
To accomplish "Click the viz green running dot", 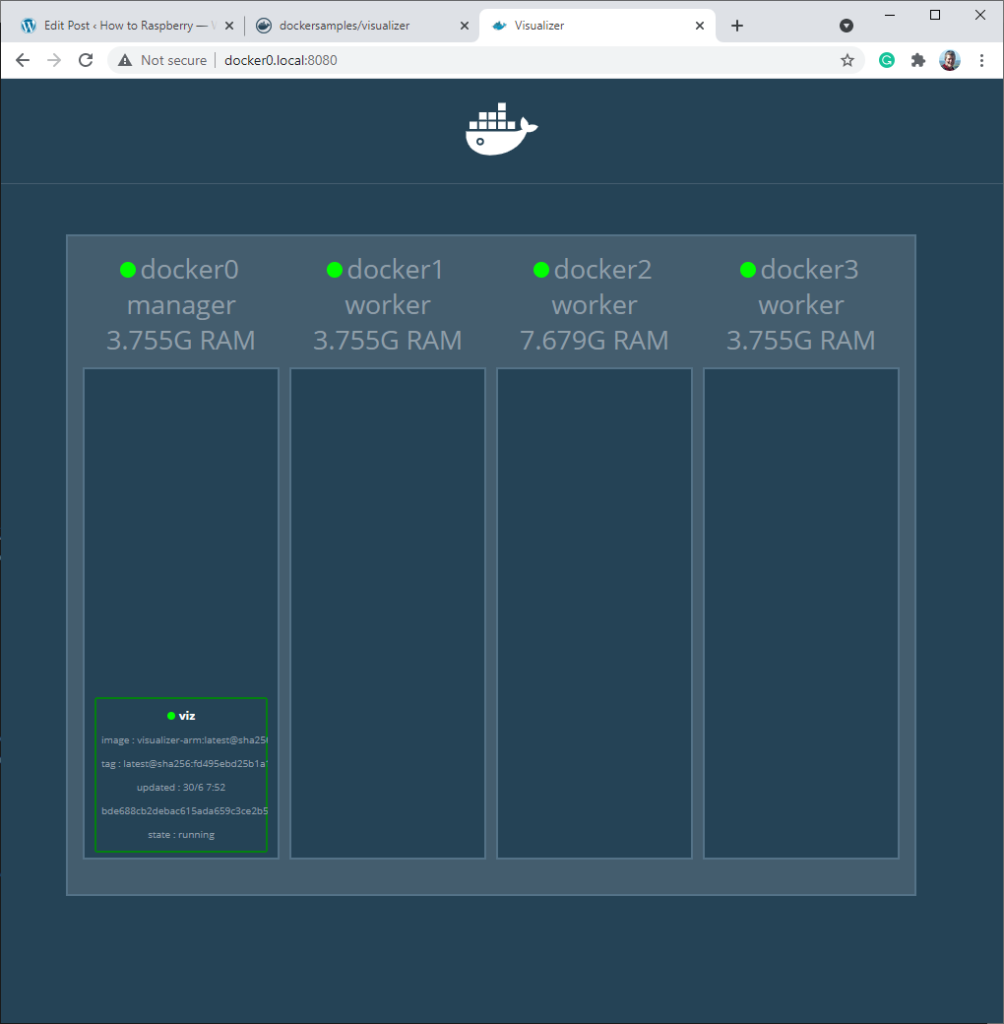I will (x=171, y=716).
